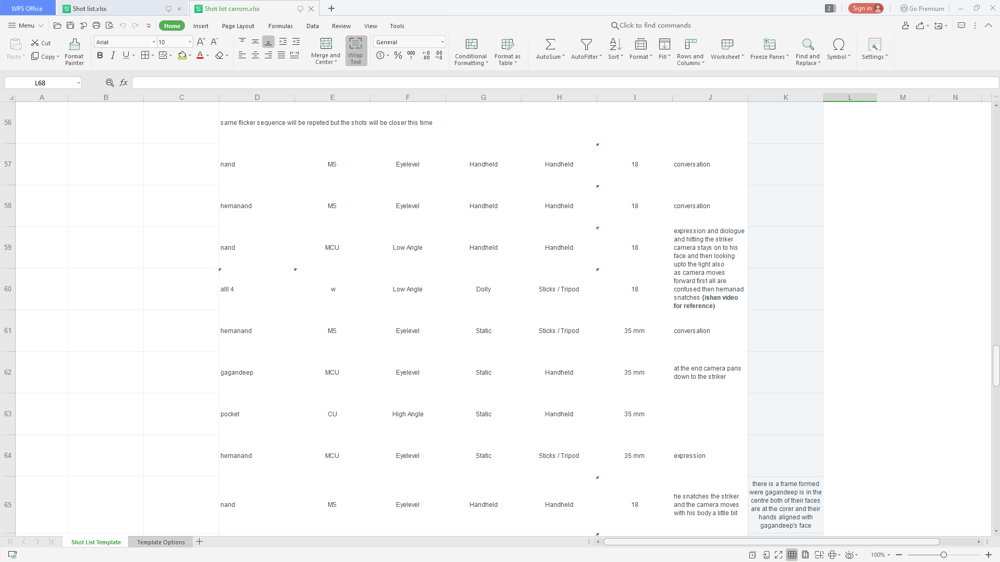Increase font size with the larger A icon
The width and height of the screenshot is (1000, 562).
(201, 41)
